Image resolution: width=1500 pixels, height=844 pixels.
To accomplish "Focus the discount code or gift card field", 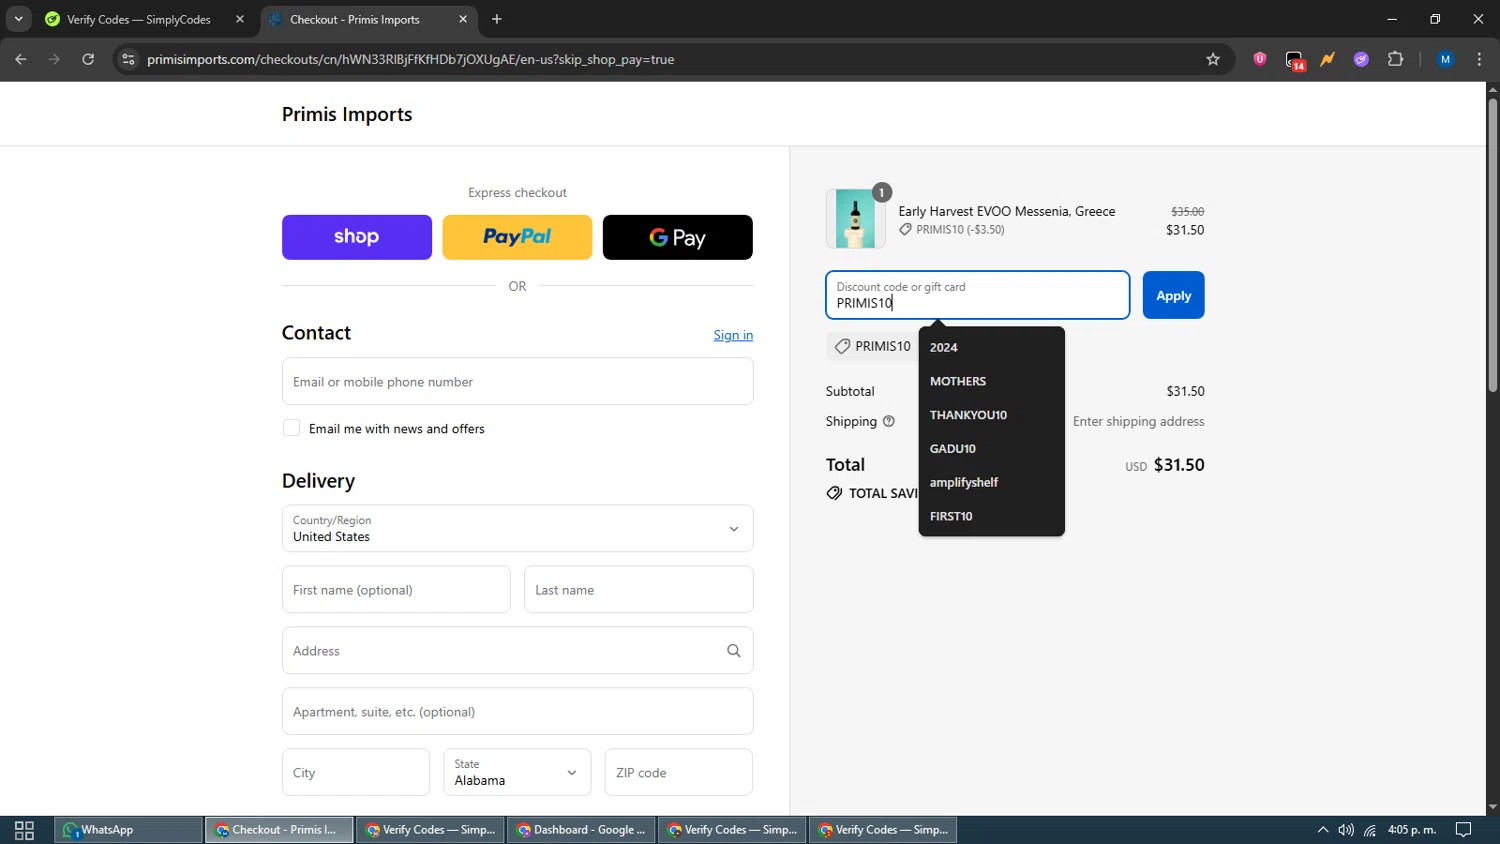I will click(978, 295).
